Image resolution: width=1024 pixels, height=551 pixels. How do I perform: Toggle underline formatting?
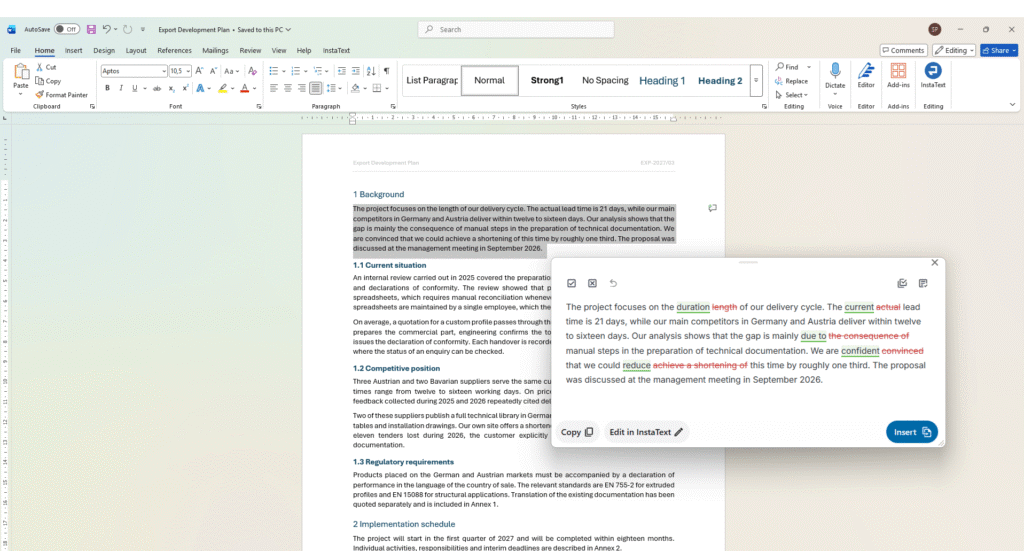pyautogui.click(x=135, y=89)
